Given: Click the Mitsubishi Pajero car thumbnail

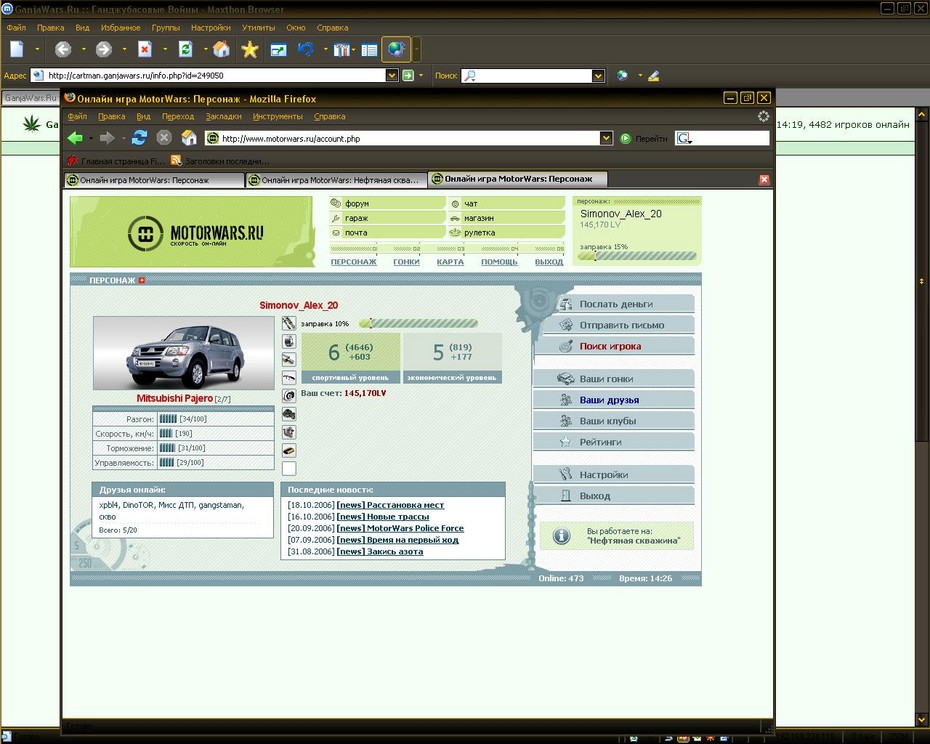Looking at the screenshot, I should [184, 353].
